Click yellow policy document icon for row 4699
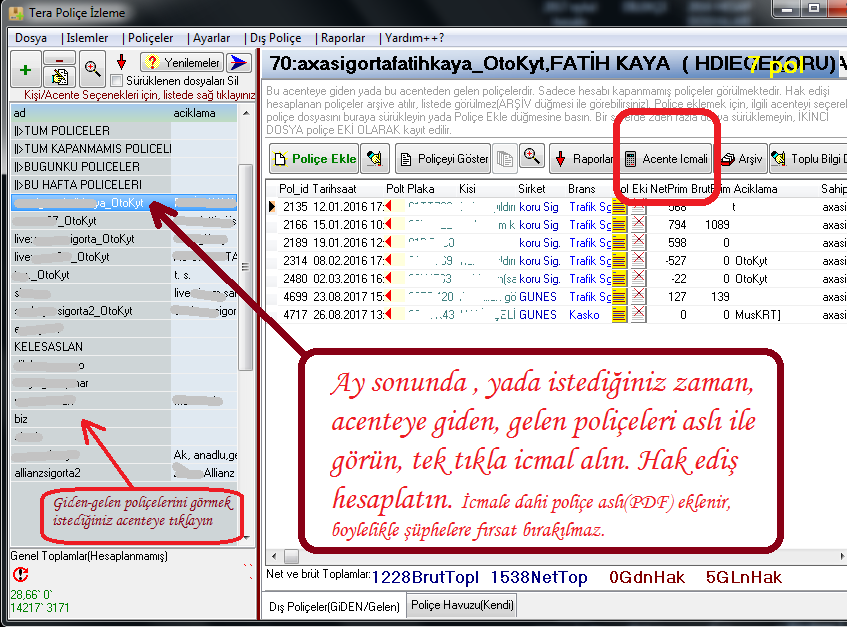This screenshot has width=847, height=627. coord(620,297)
